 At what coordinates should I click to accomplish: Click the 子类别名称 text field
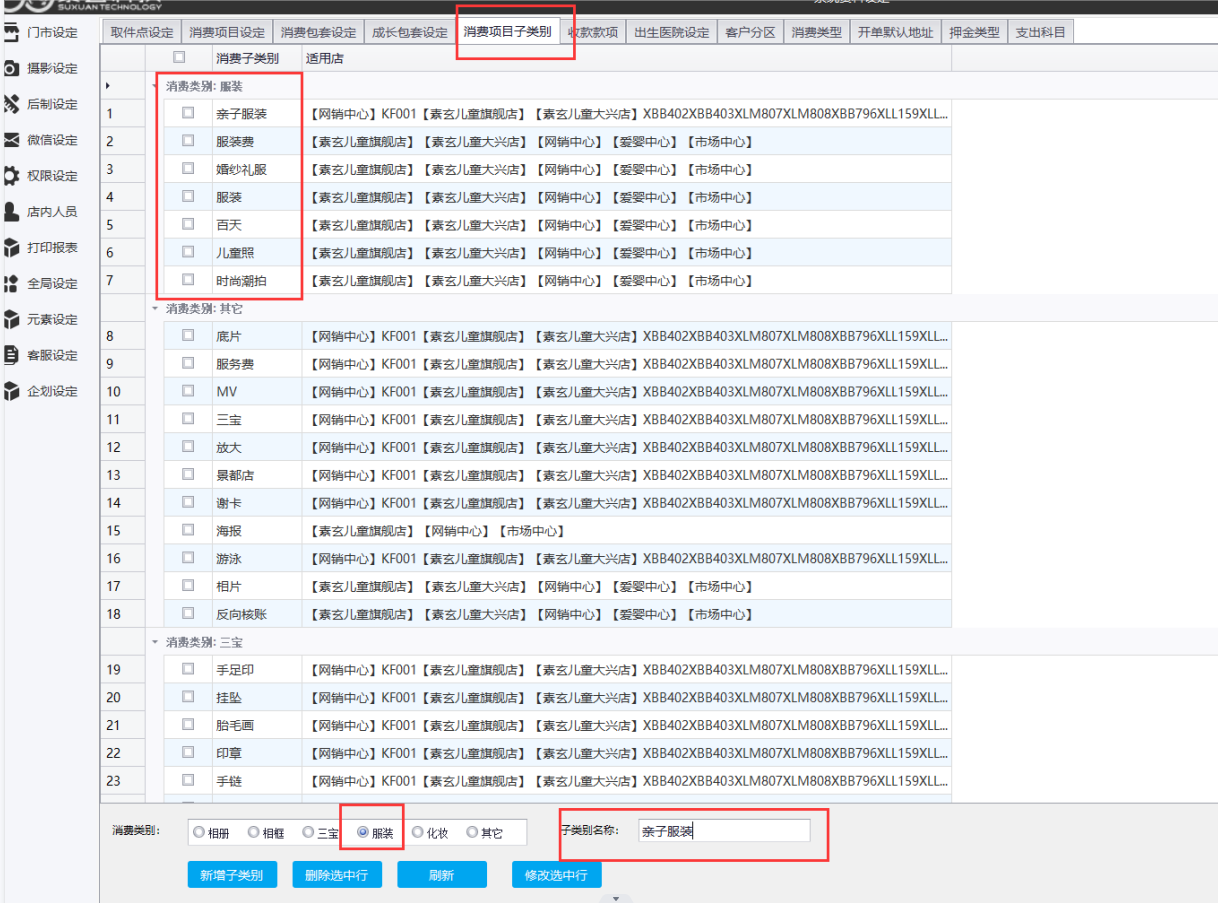coord(723,831)
